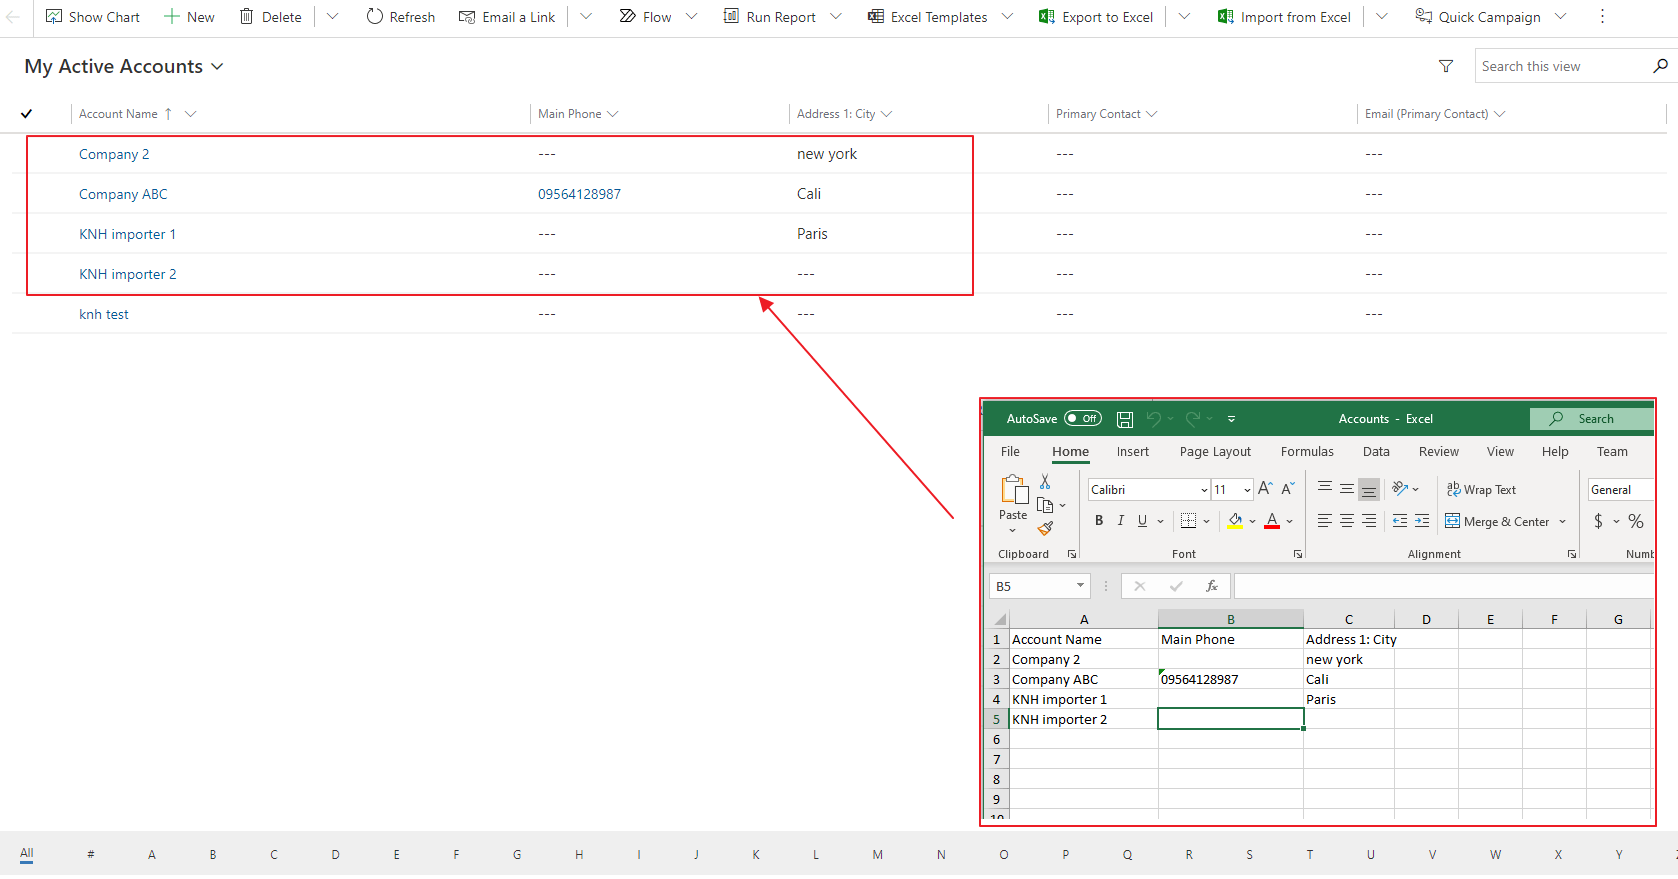1678x879 pixels.
Task: Click the Borders icon in Excel Font group
Action: tap(1188, 521)
